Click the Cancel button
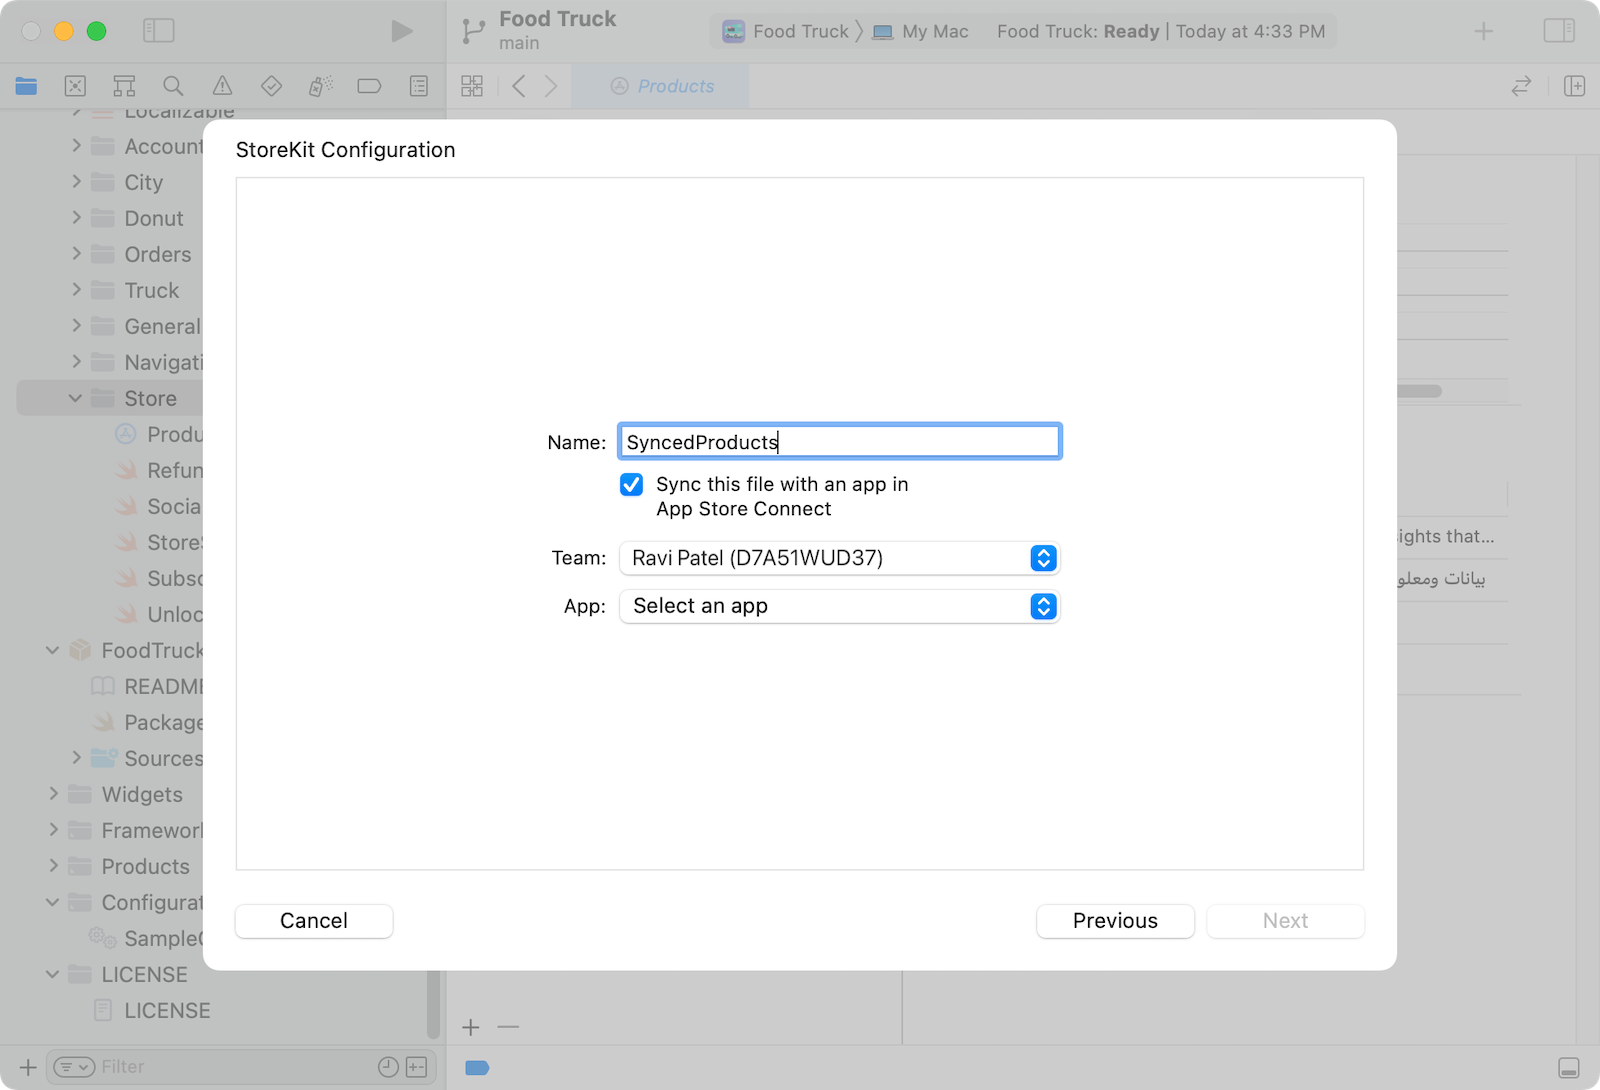The height and width of the screenshot is (1090, 1600). coord(314,921)
